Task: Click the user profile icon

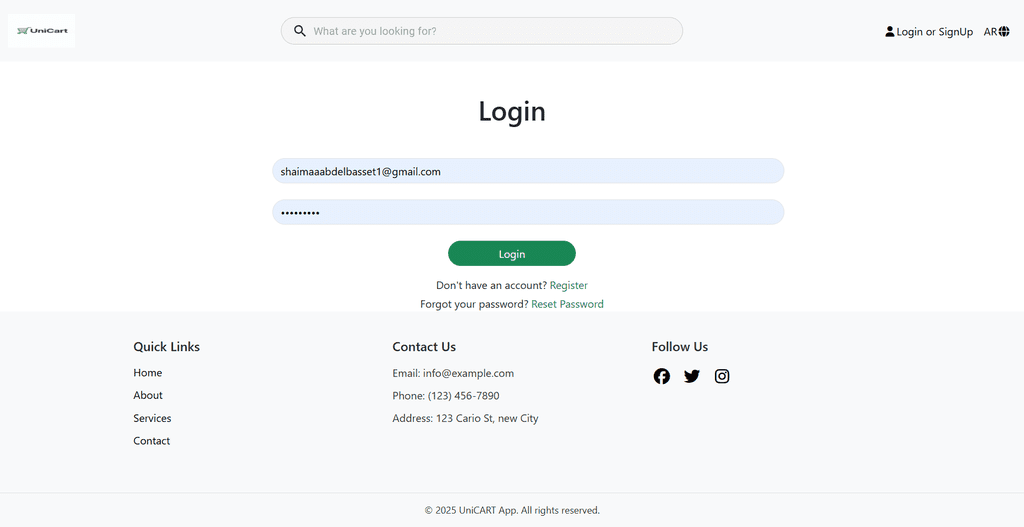Action: point(890,32)
